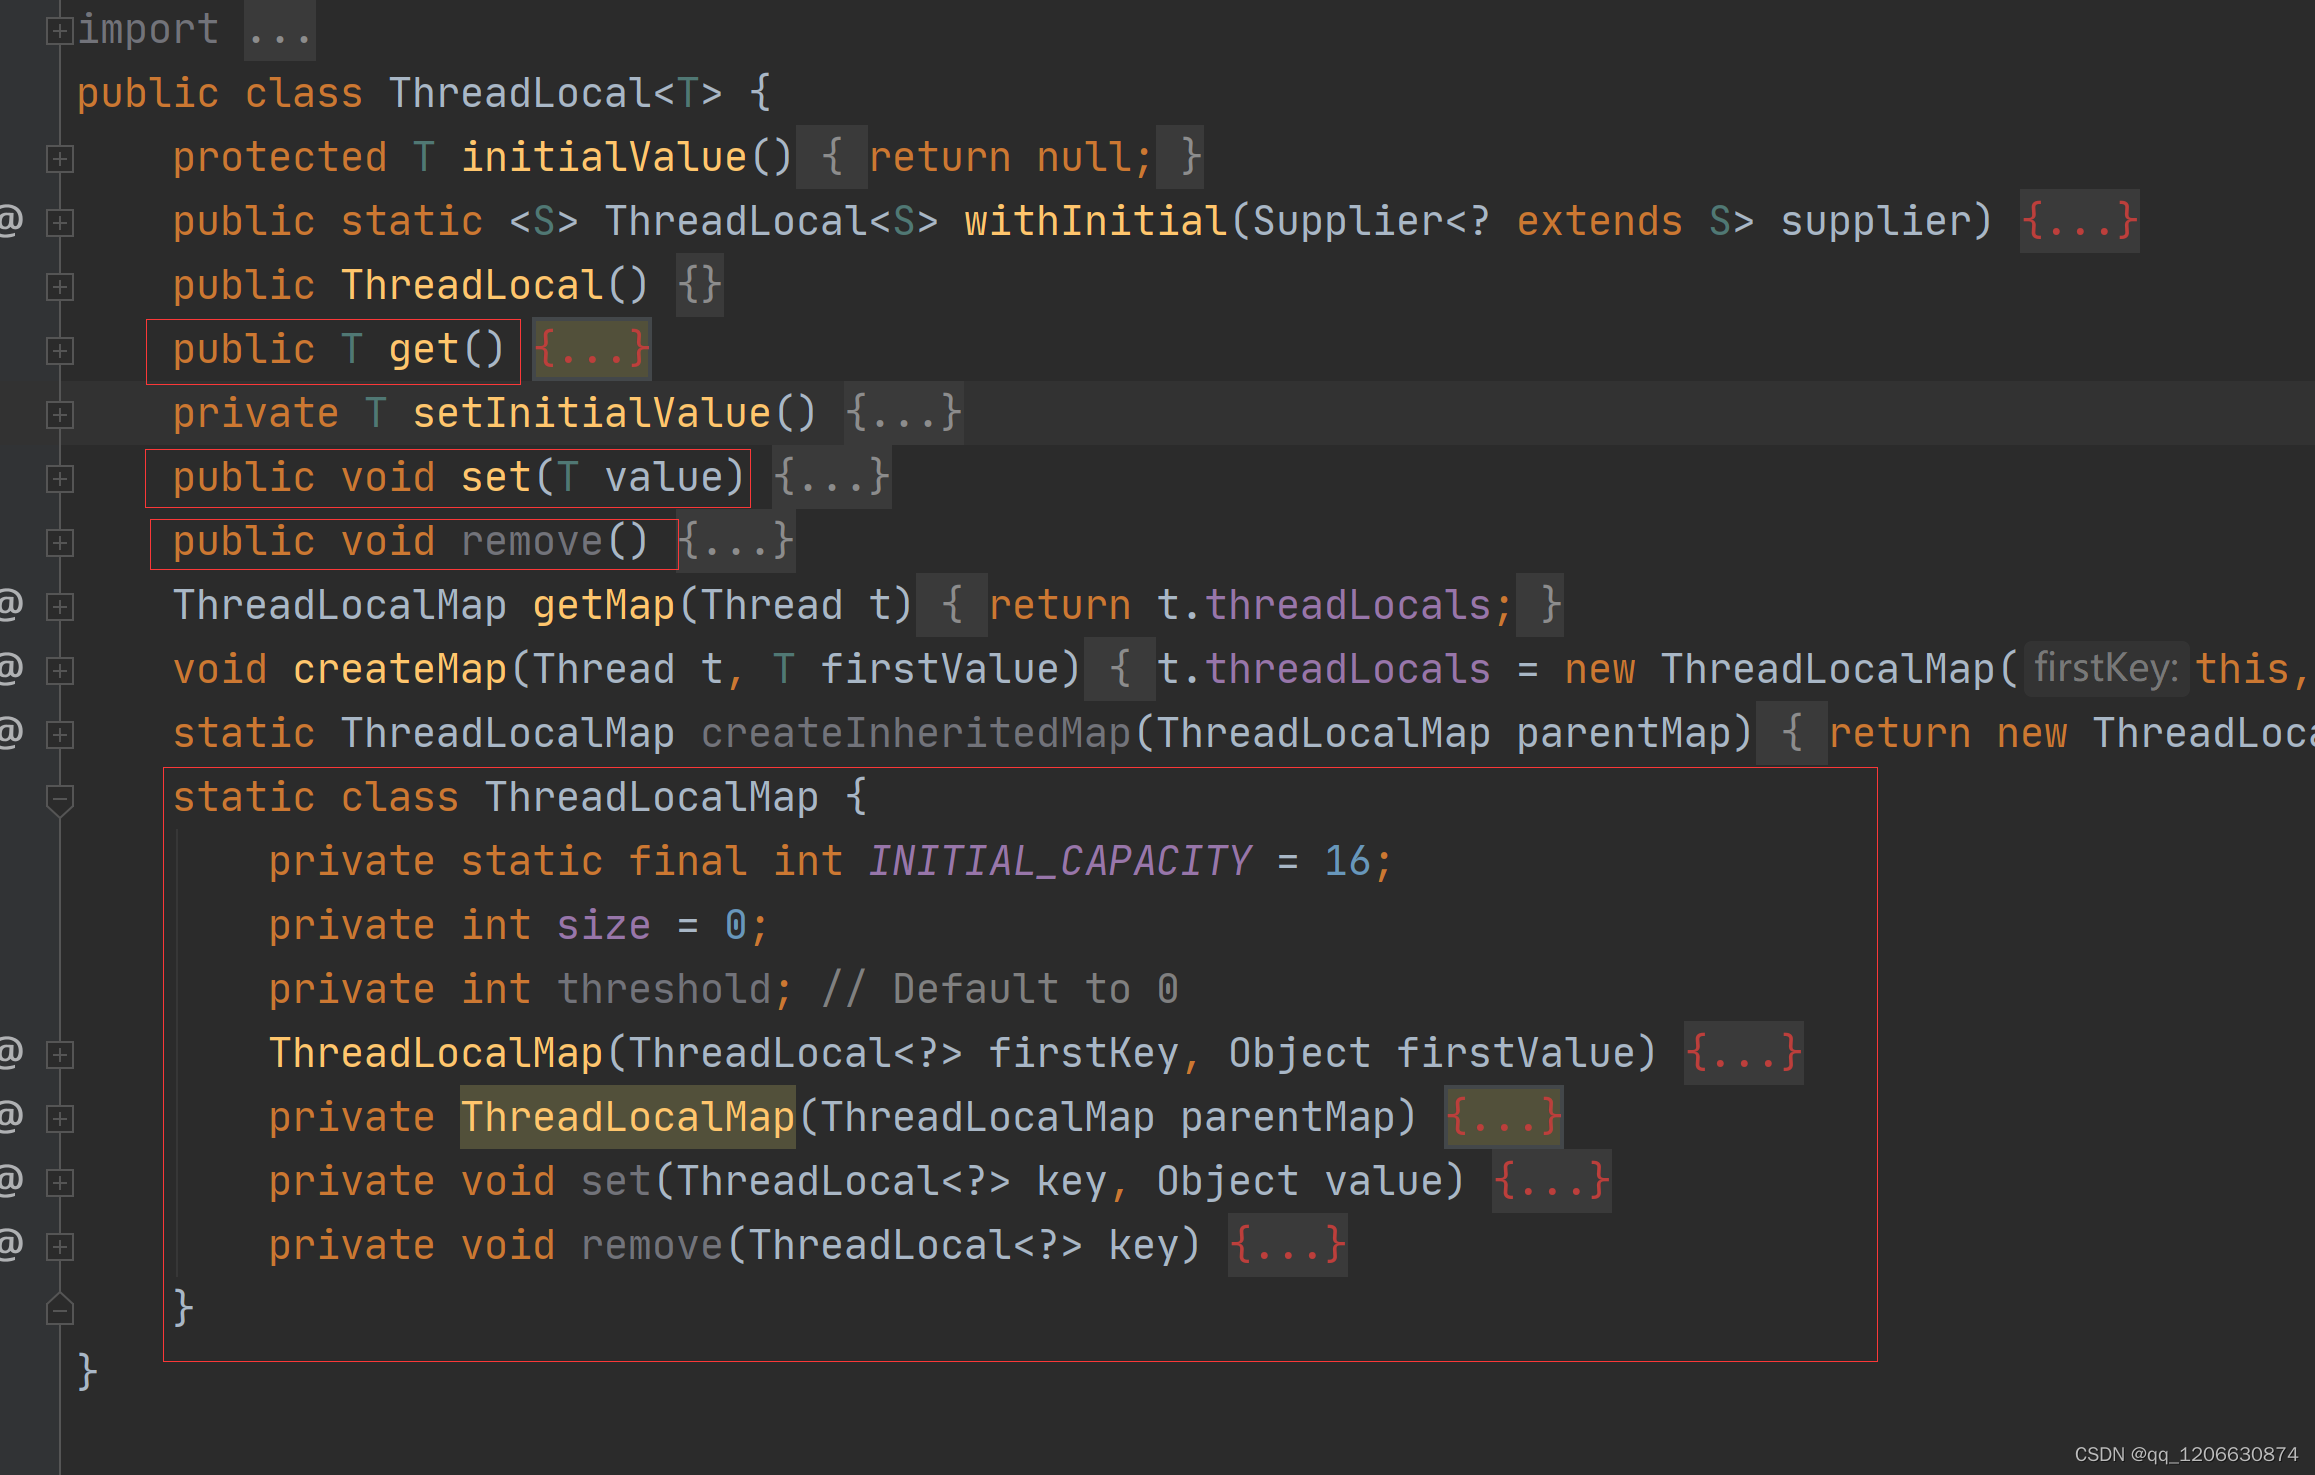
Task: Click the withInitial method name
Action: point(1096,221)
